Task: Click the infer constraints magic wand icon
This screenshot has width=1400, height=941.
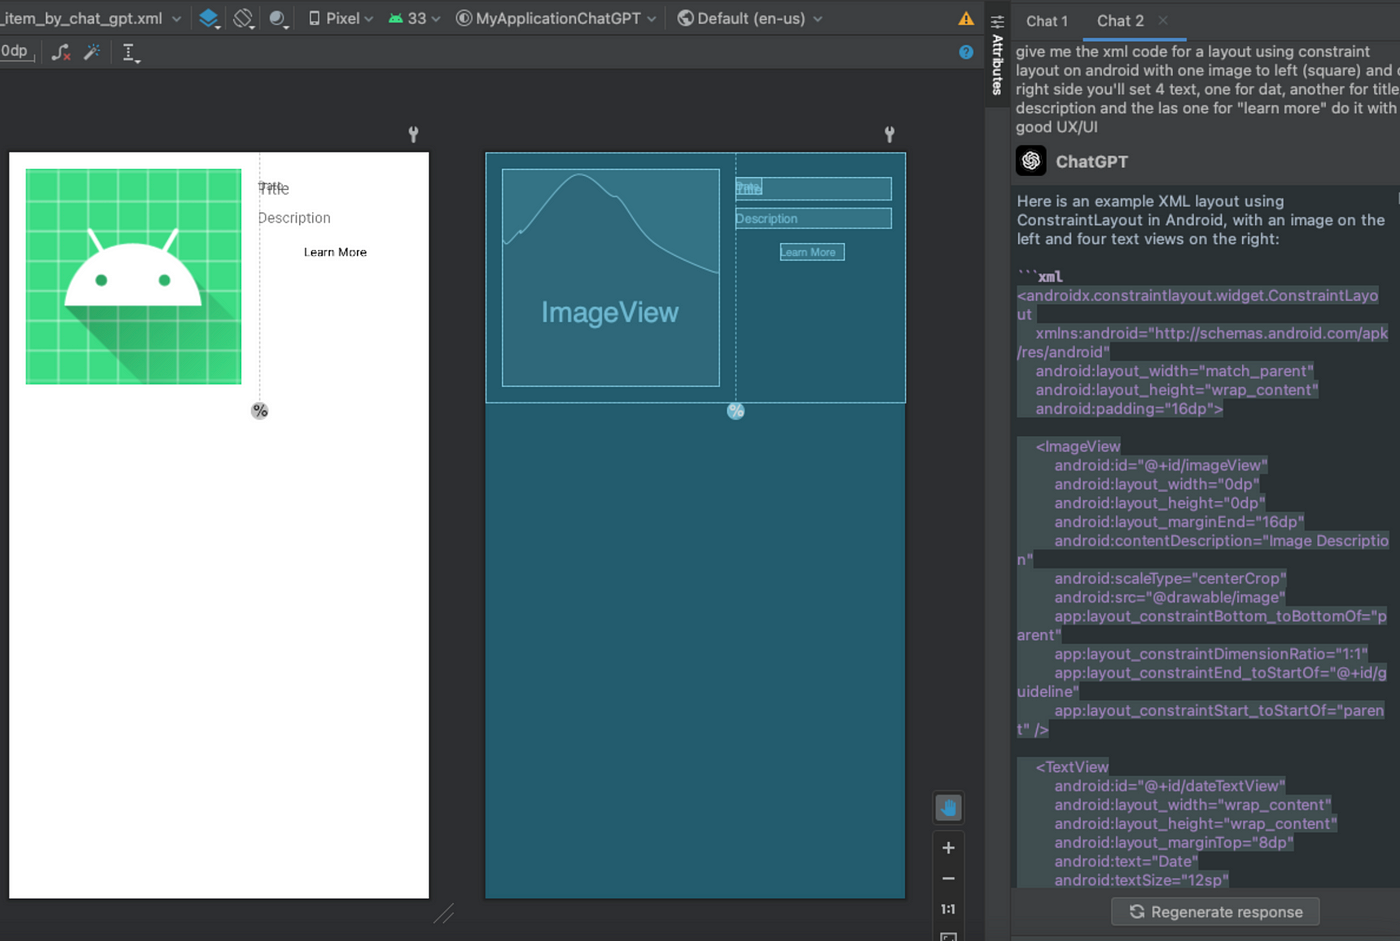Action: click(92, 52)
